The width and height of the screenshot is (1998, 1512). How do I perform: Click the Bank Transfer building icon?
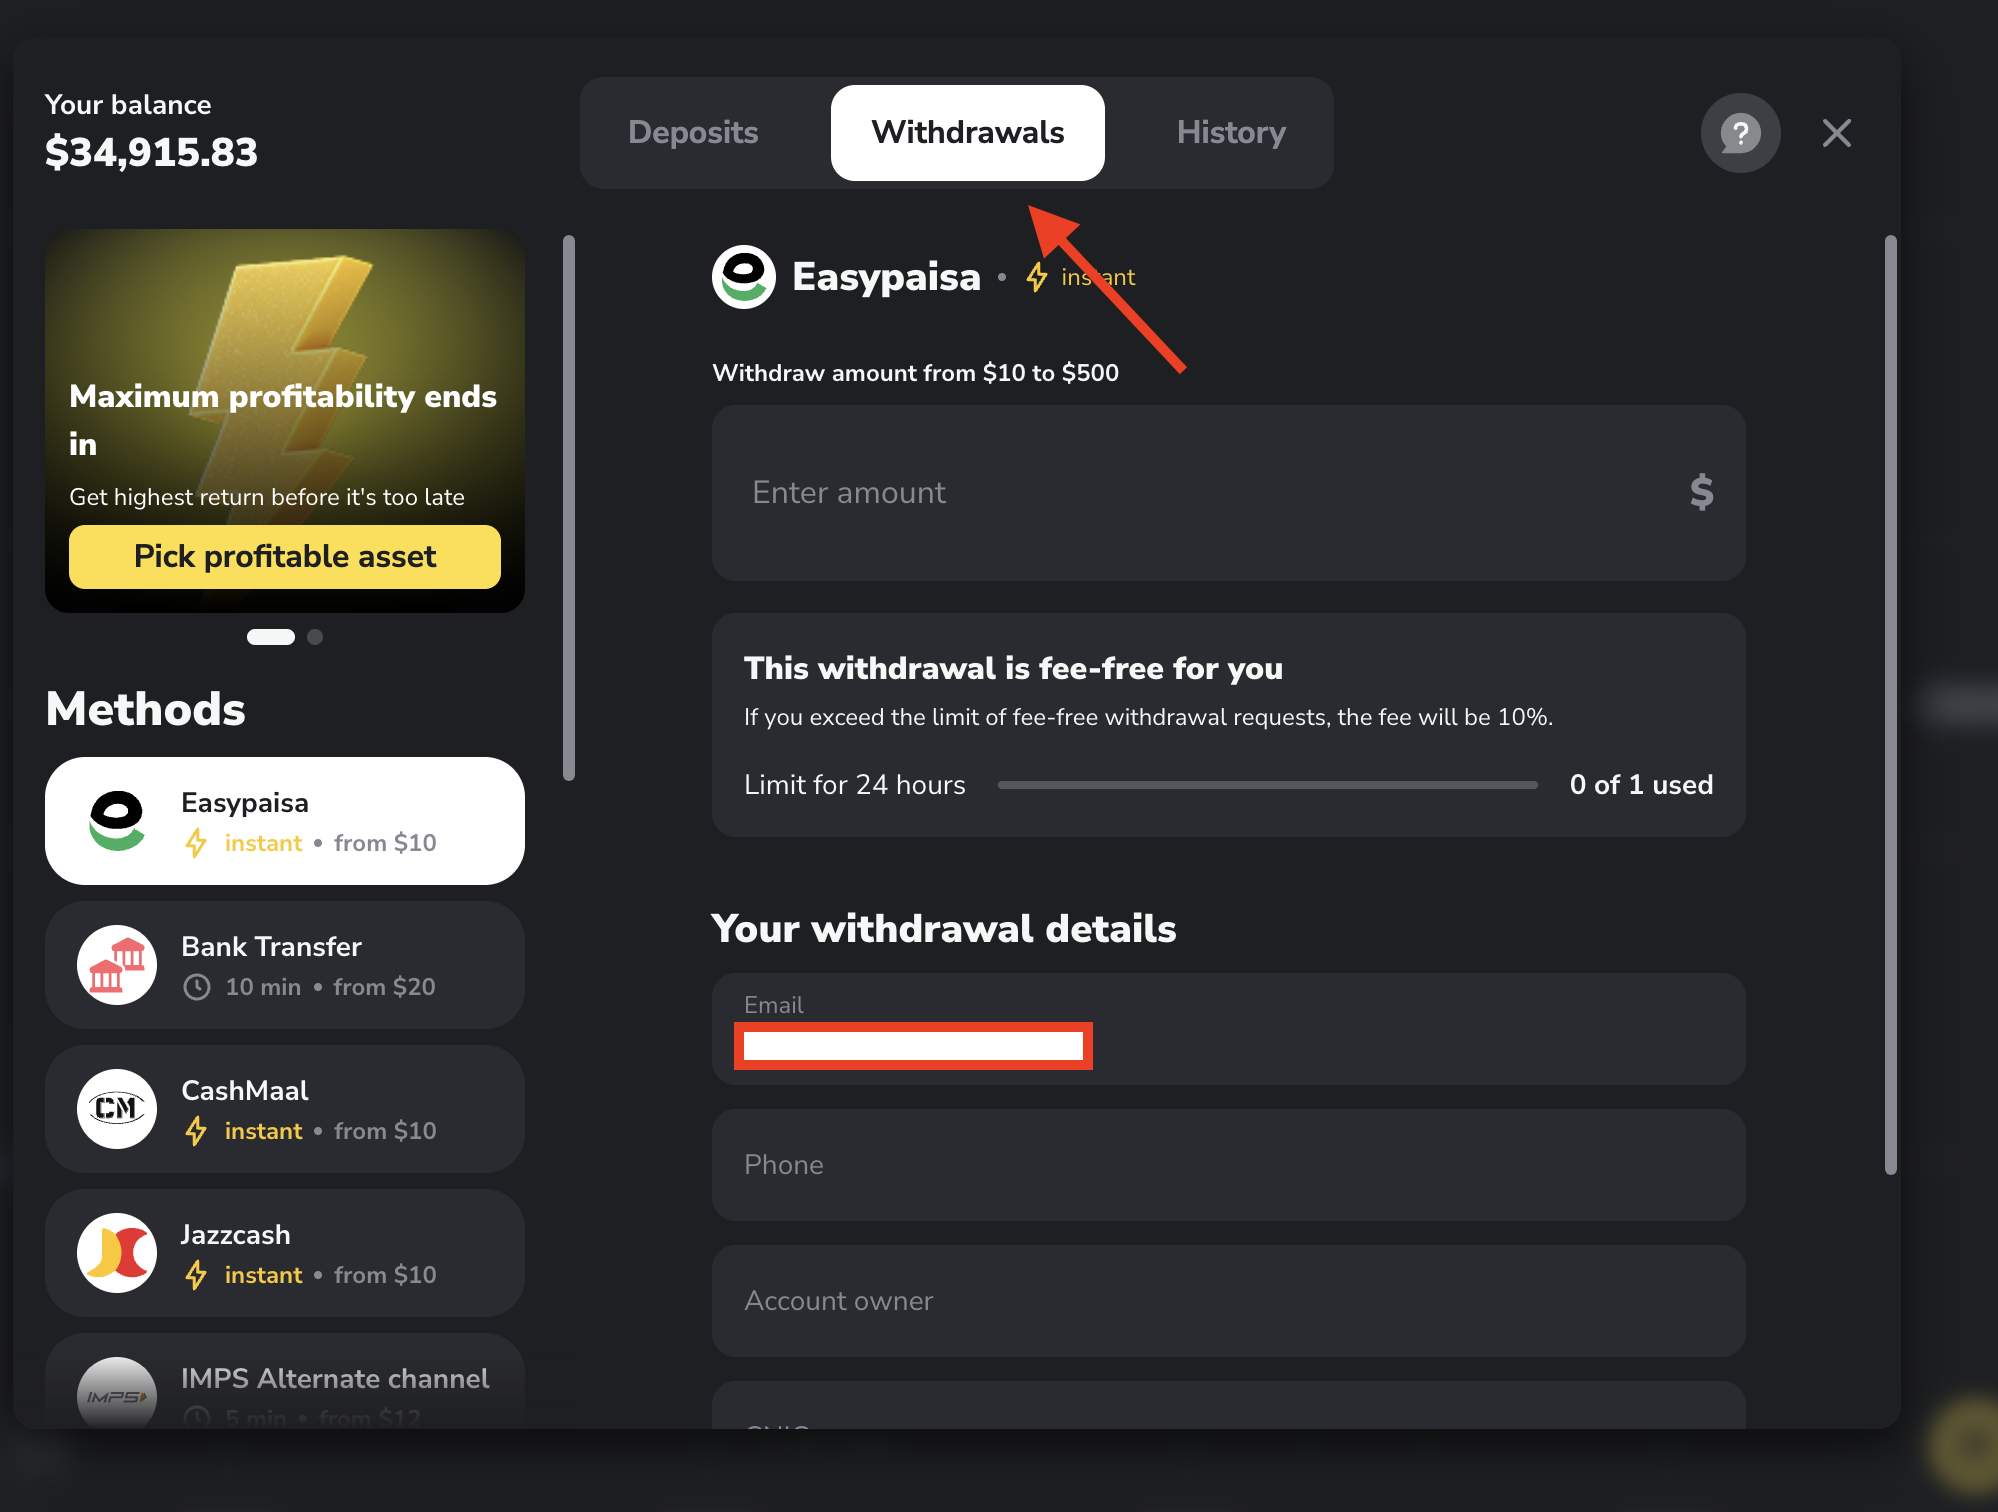tap(117, 965)
